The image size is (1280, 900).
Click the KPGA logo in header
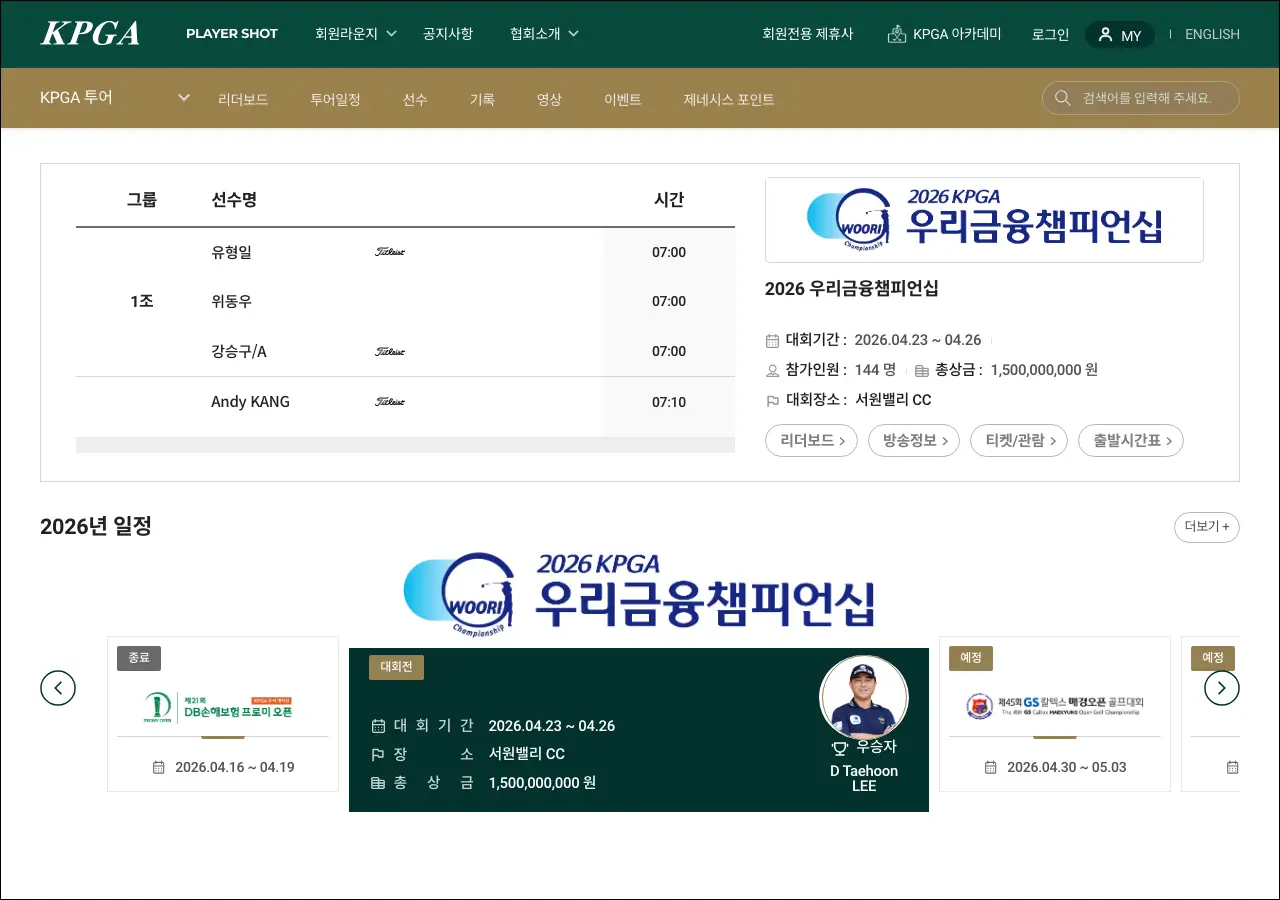(90, 34)
